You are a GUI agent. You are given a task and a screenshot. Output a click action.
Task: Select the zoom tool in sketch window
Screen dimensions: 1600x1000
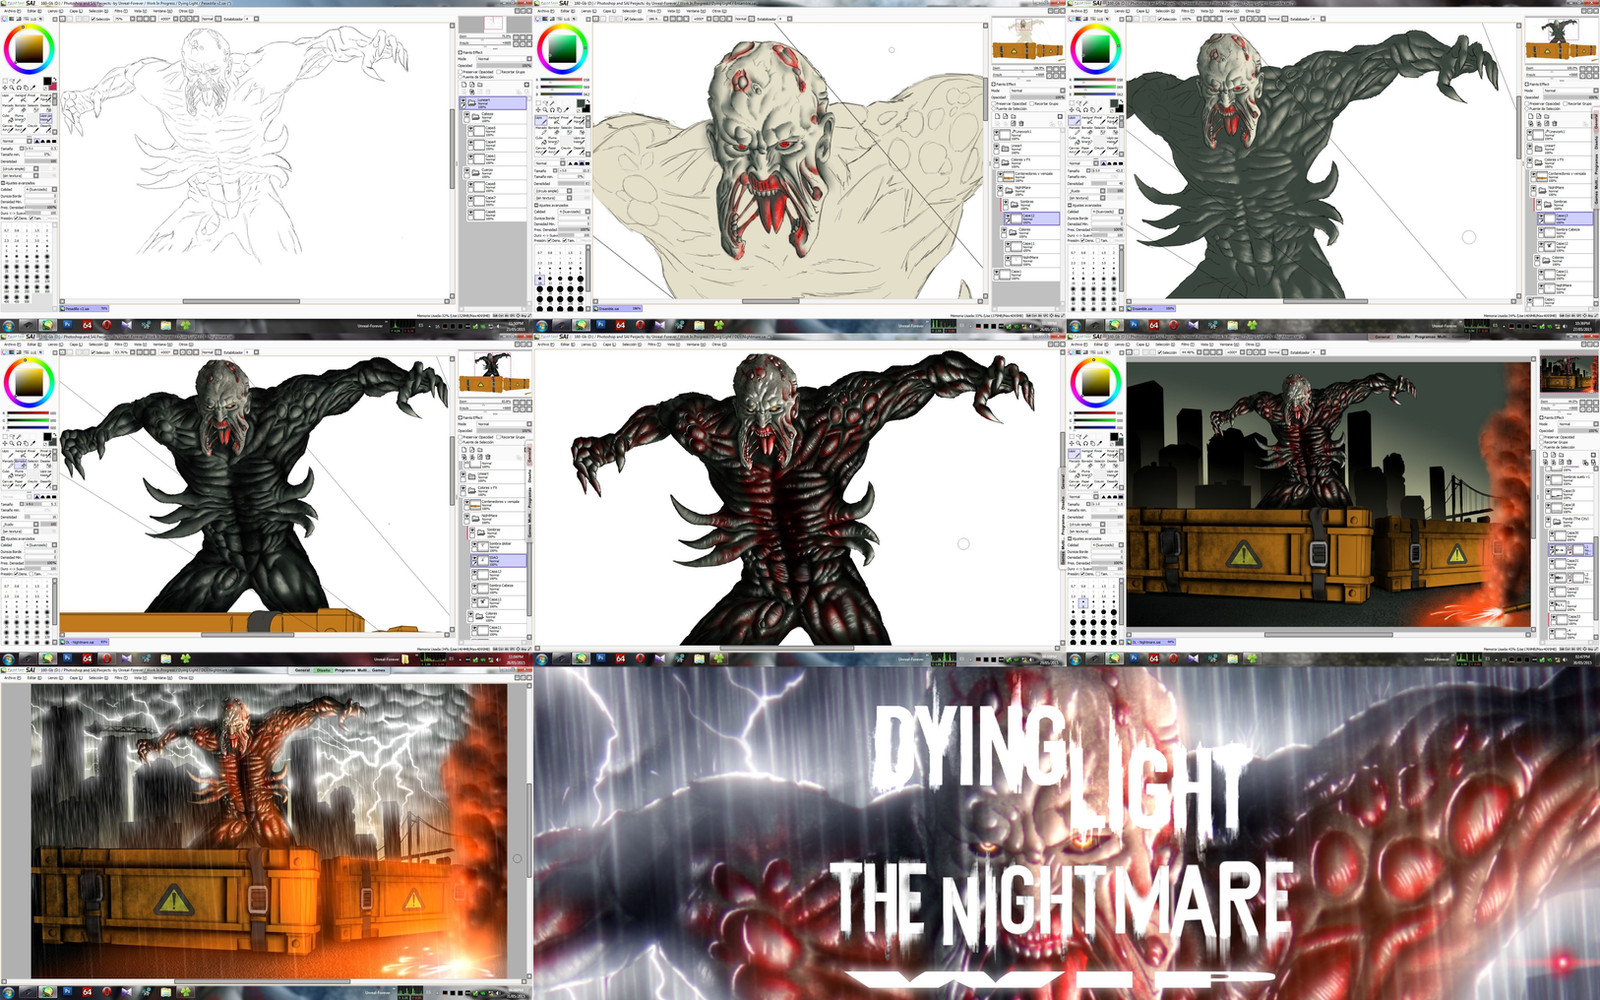[12, 88]
